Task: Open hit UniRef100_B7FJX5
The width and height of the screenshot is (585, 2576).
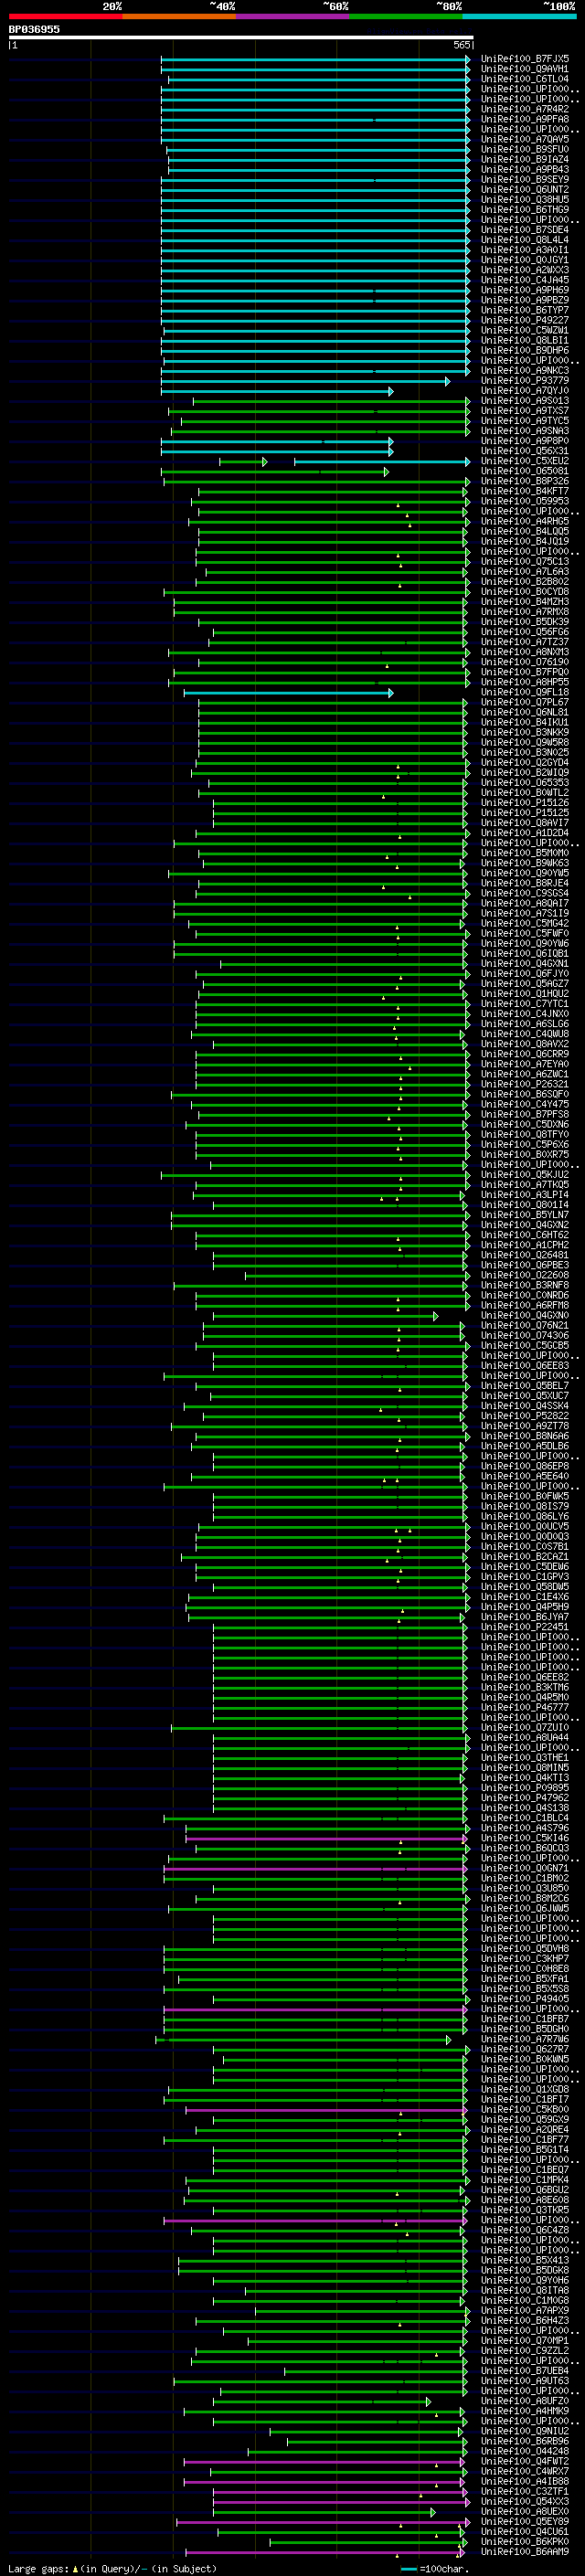Action: 525,59
